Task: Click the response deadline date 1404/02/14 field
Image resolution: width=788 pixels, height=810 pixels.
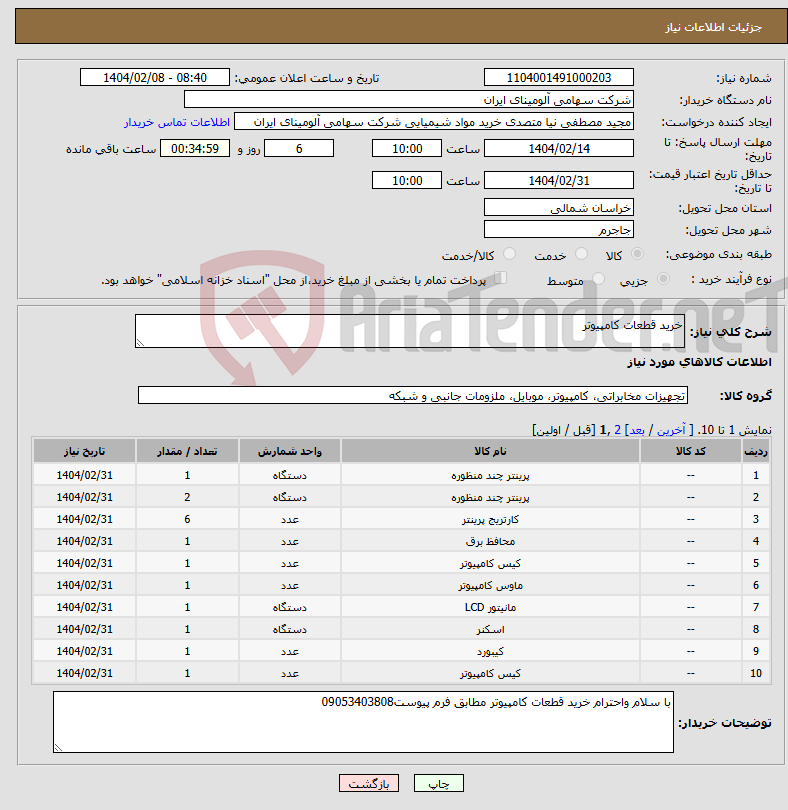Action: pos(559,149)
